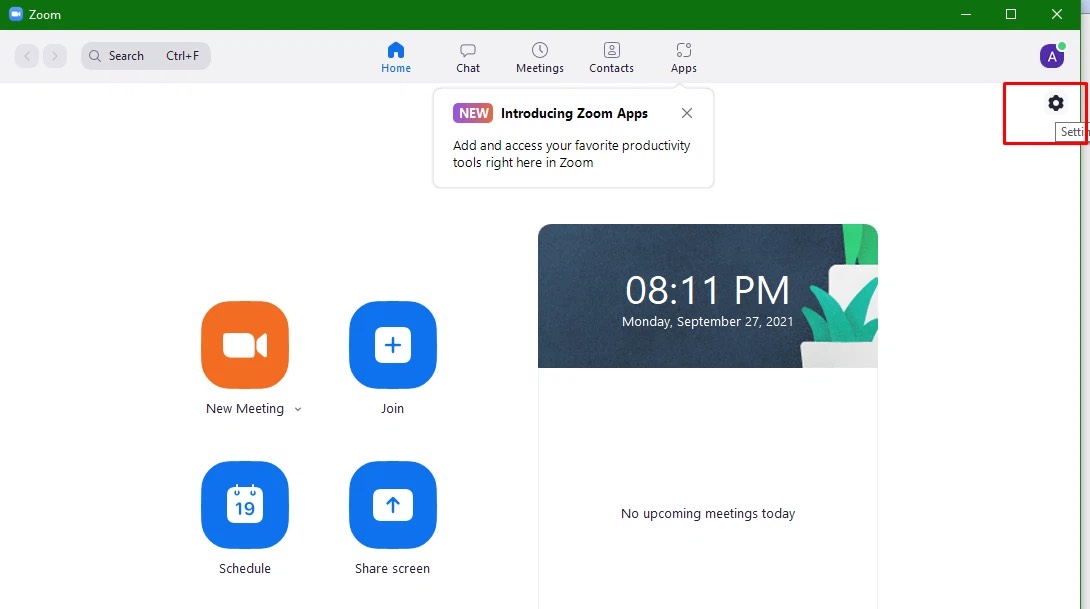
Task: Switch to the Home tab
Action: pos(396,58)
